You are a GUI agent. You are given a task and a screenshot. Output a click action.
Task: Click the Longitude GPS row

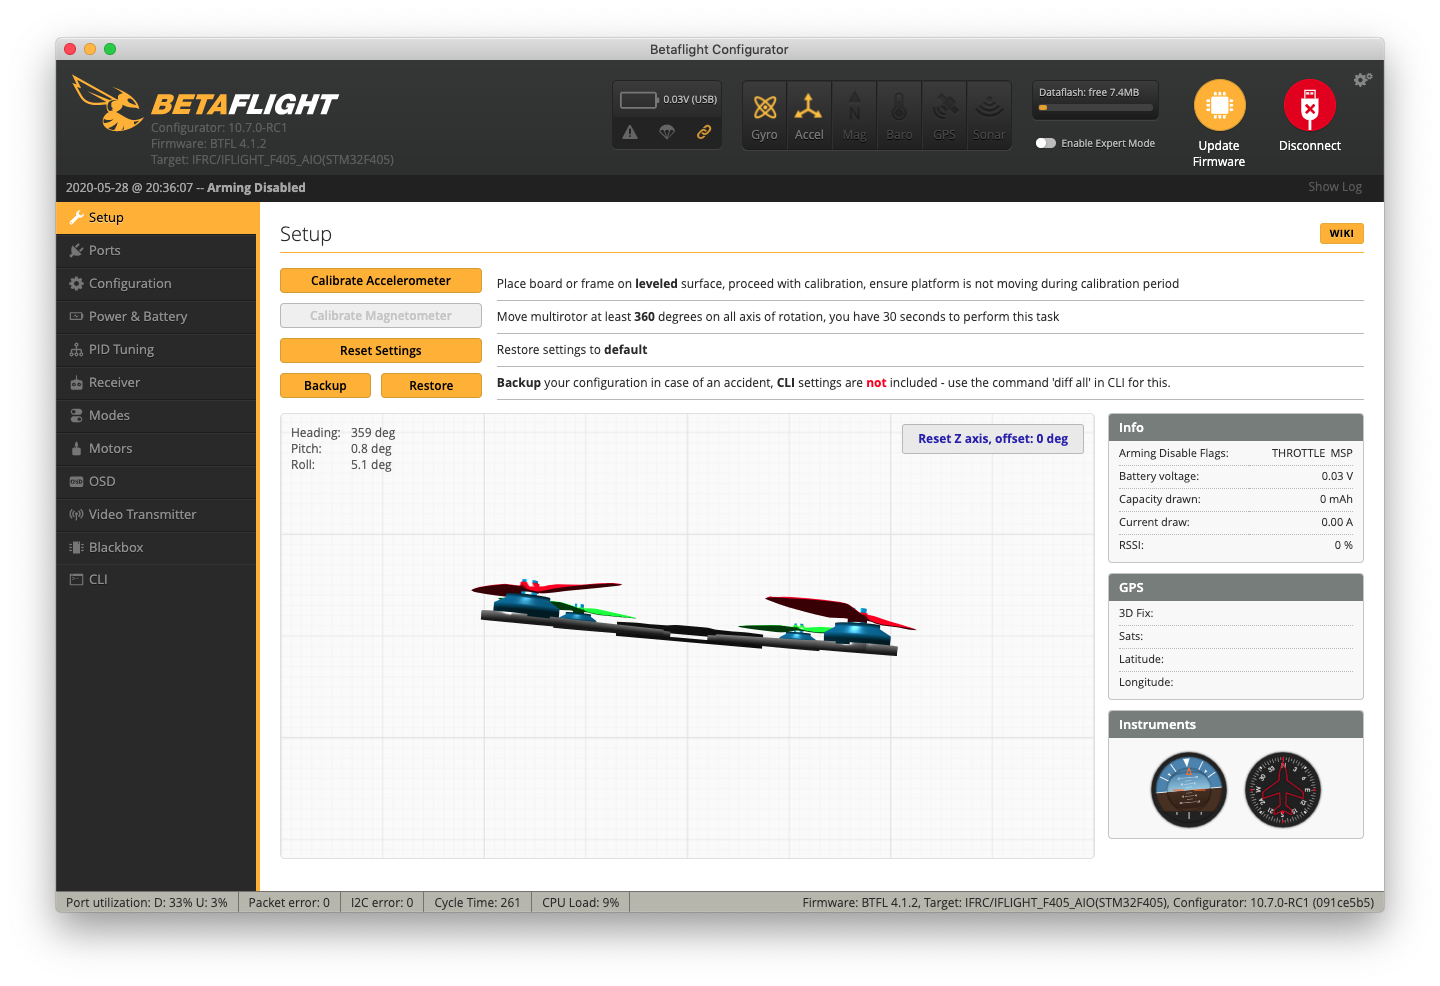pyautogui.click(x=1236, y=683)
